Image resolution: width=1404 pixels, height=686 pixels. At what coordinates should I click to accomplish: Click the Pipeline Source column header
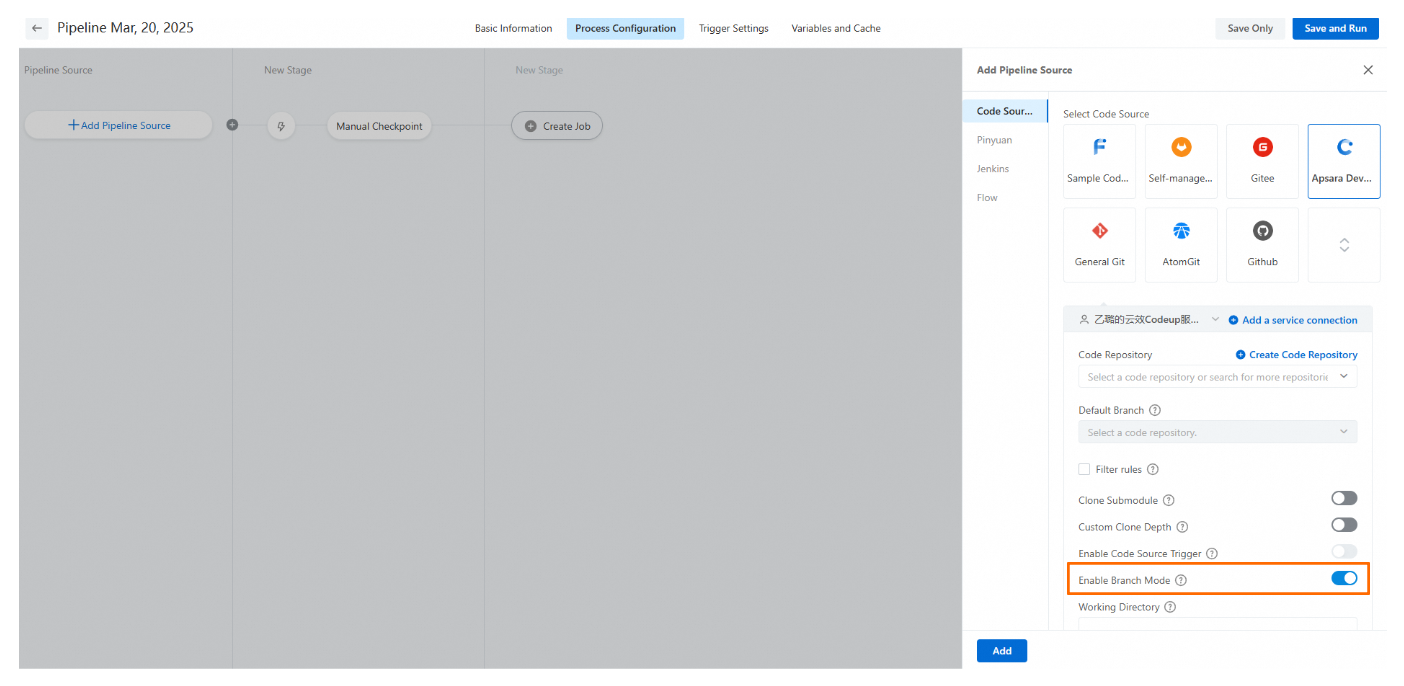tap(58, 70)
